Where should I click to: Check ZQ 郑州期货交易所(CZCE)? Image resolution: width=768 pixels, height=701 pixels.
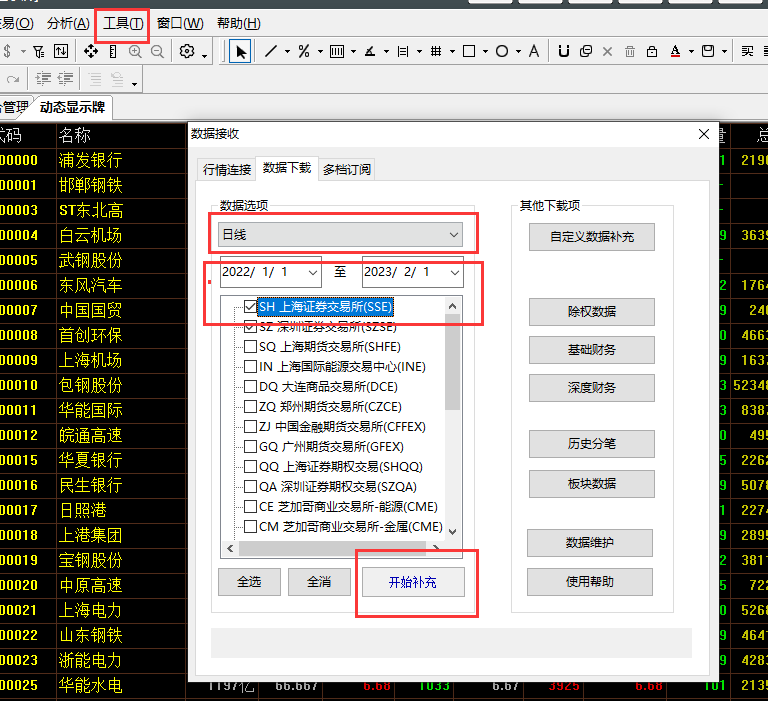250,407
